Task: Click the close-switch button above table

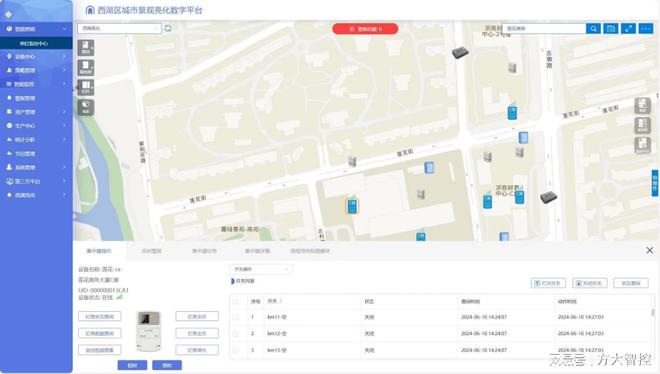Action: coord(589,283)
